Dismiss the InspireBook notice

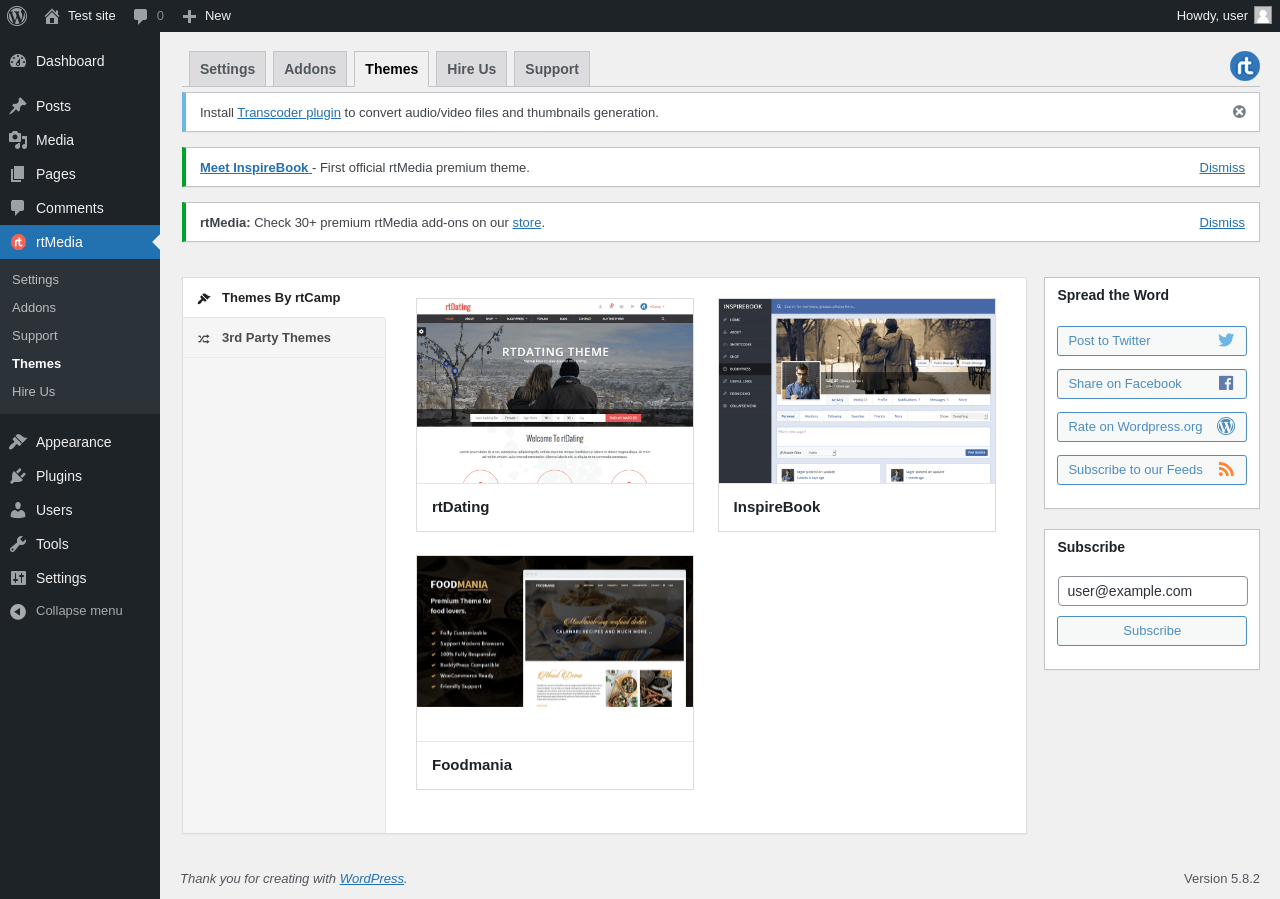(1222, 167)
